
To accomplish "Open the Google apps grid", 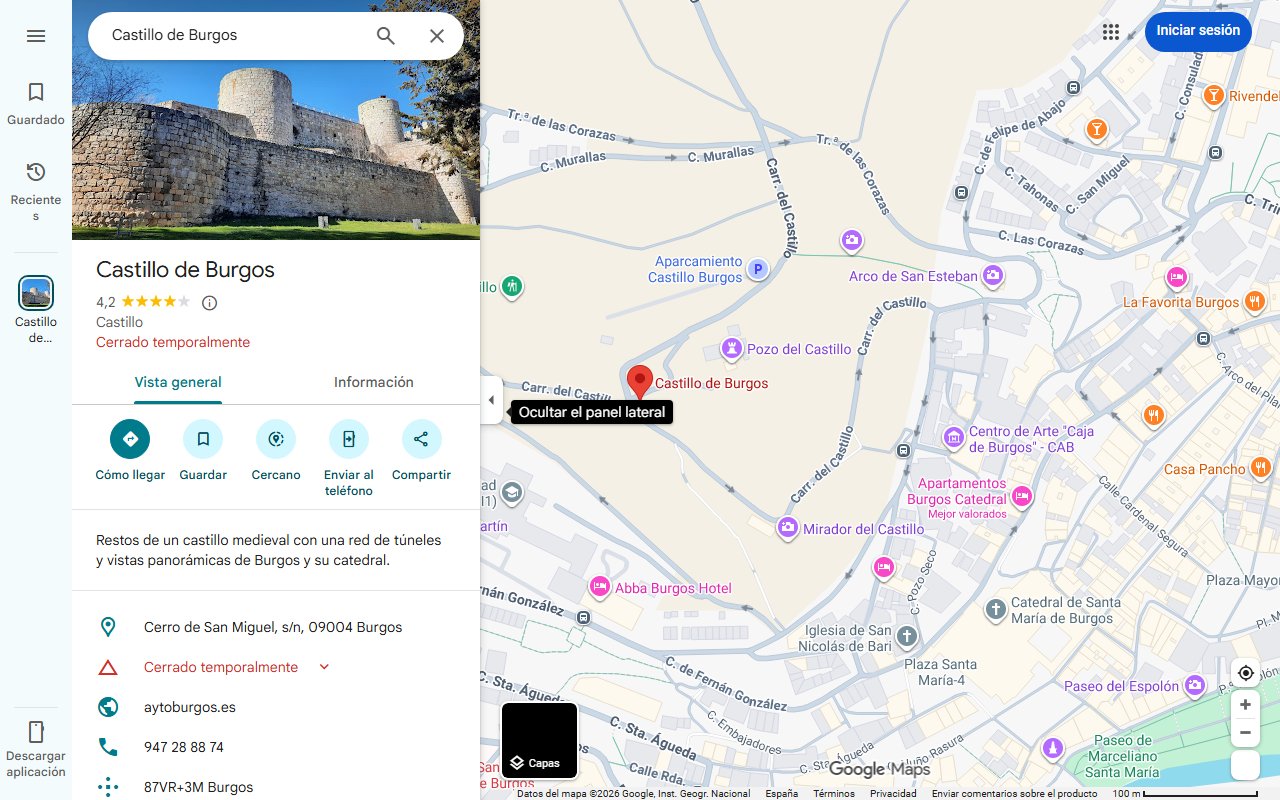I will 1111,31.
